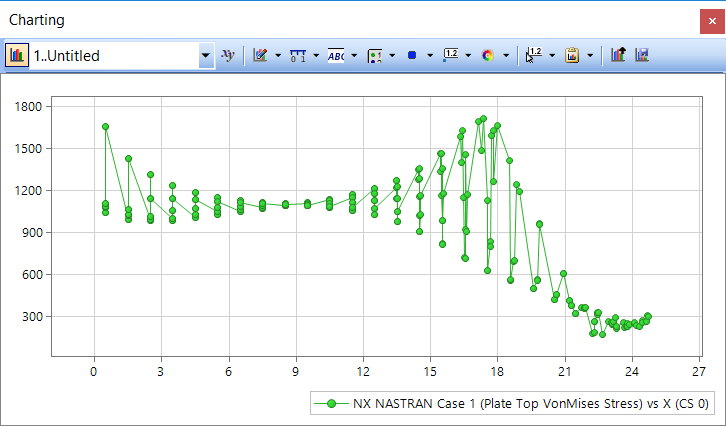Click the NX NASTRAN Case 1 legend entry
Image resolution: width=726 pixels, height=426 pixels.
(512, 404)
